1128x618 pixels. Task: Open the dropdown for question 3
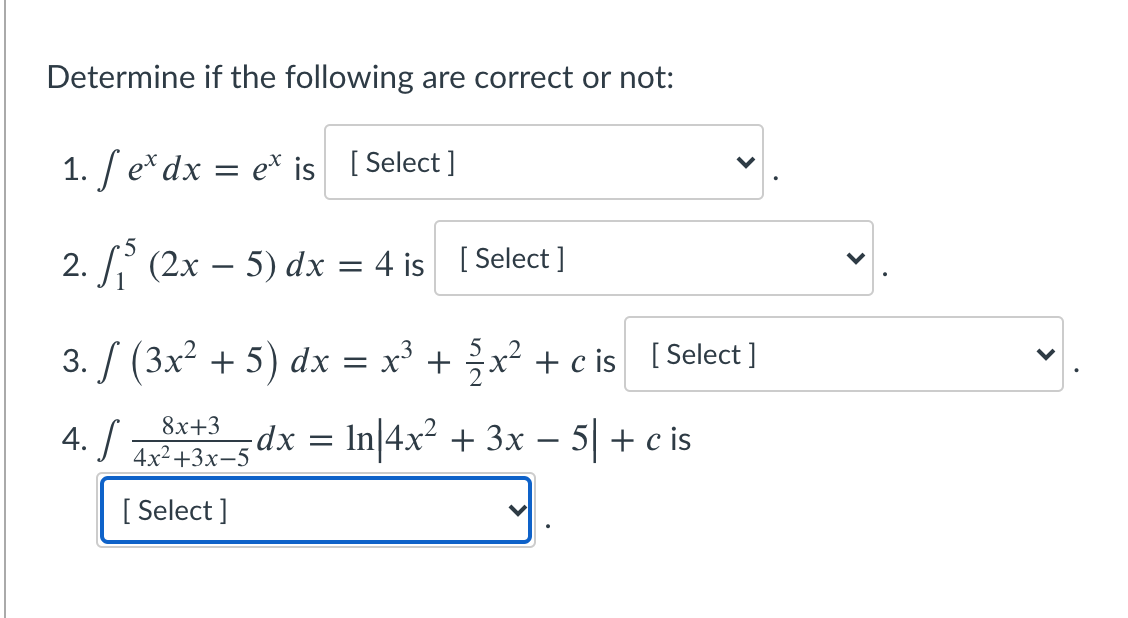click(843, 355)
